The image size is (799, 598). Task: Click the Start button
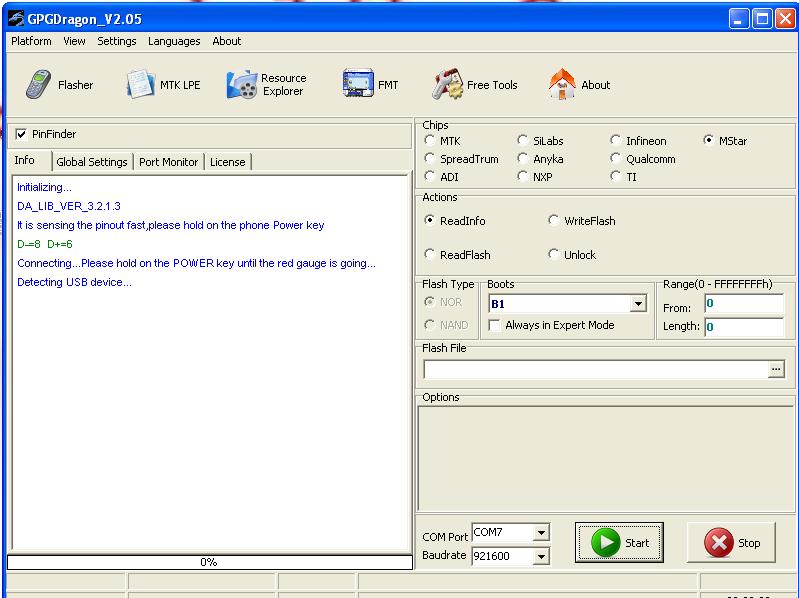click(619, 542)
